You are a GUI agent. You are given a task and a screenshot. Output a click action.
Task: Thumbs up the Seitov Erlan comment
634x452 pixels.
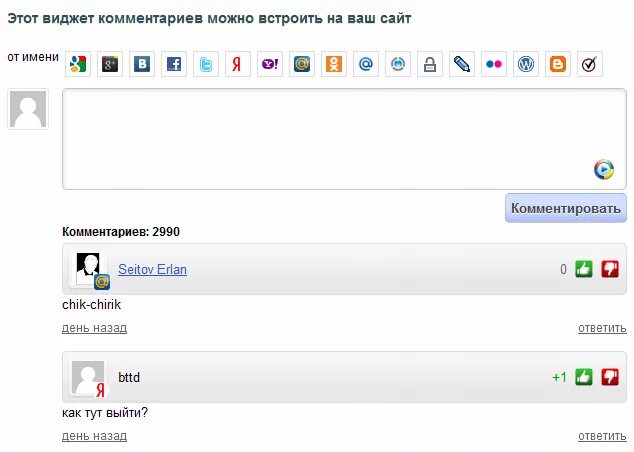click(x=584, y=269)
